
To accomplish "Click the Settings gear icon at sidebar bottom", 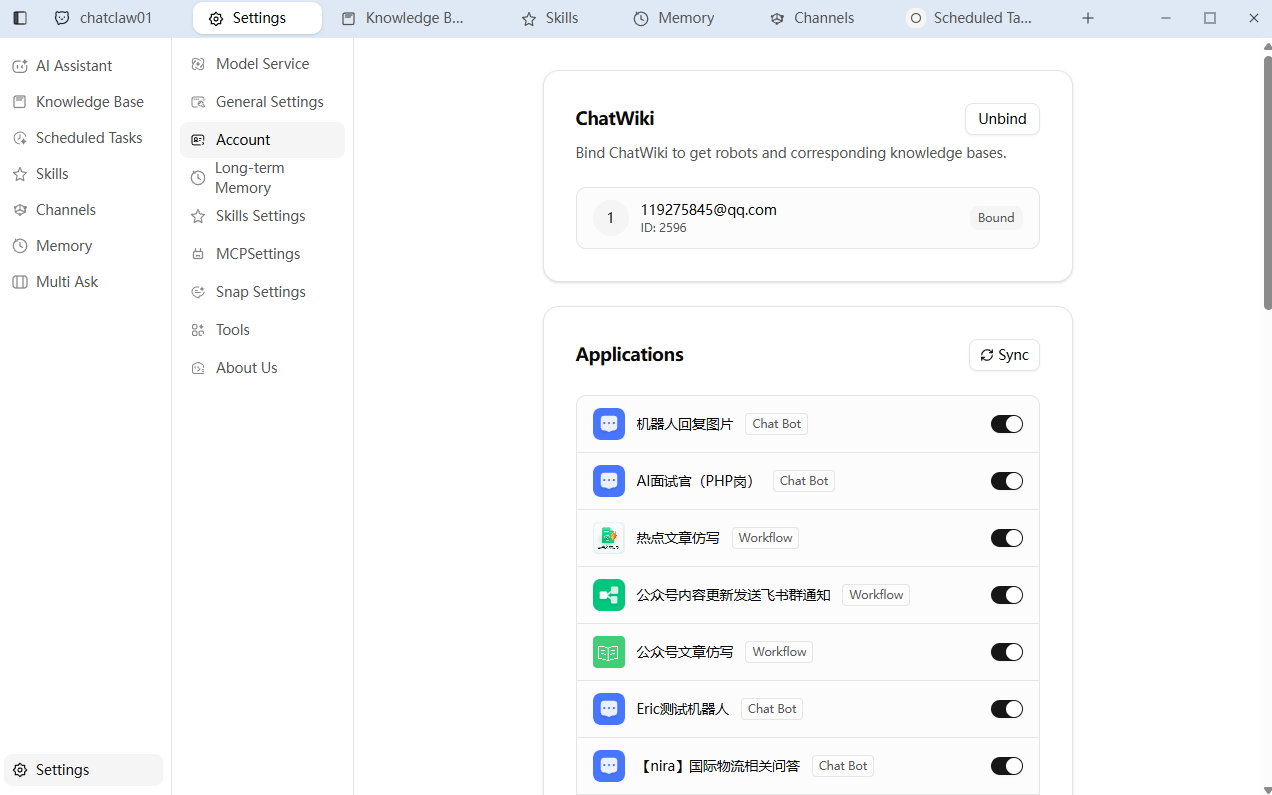I will [x=20, y=770].
